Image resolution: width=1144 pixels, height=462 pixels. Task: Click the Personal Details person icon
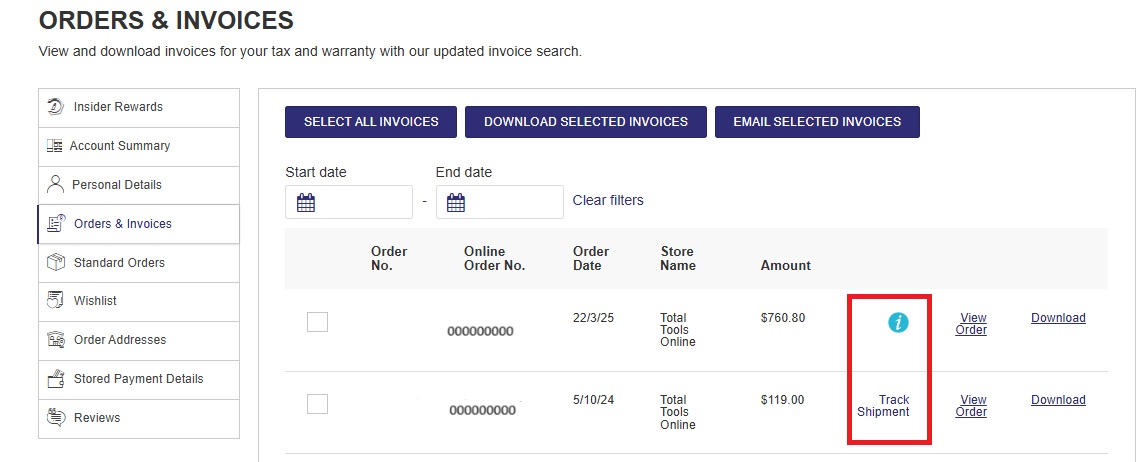[55, 185]
